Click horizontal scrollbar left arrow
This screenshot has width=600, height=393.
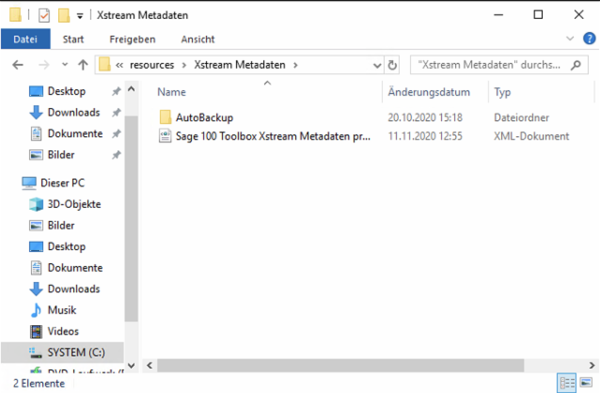(x=150, y=365)
